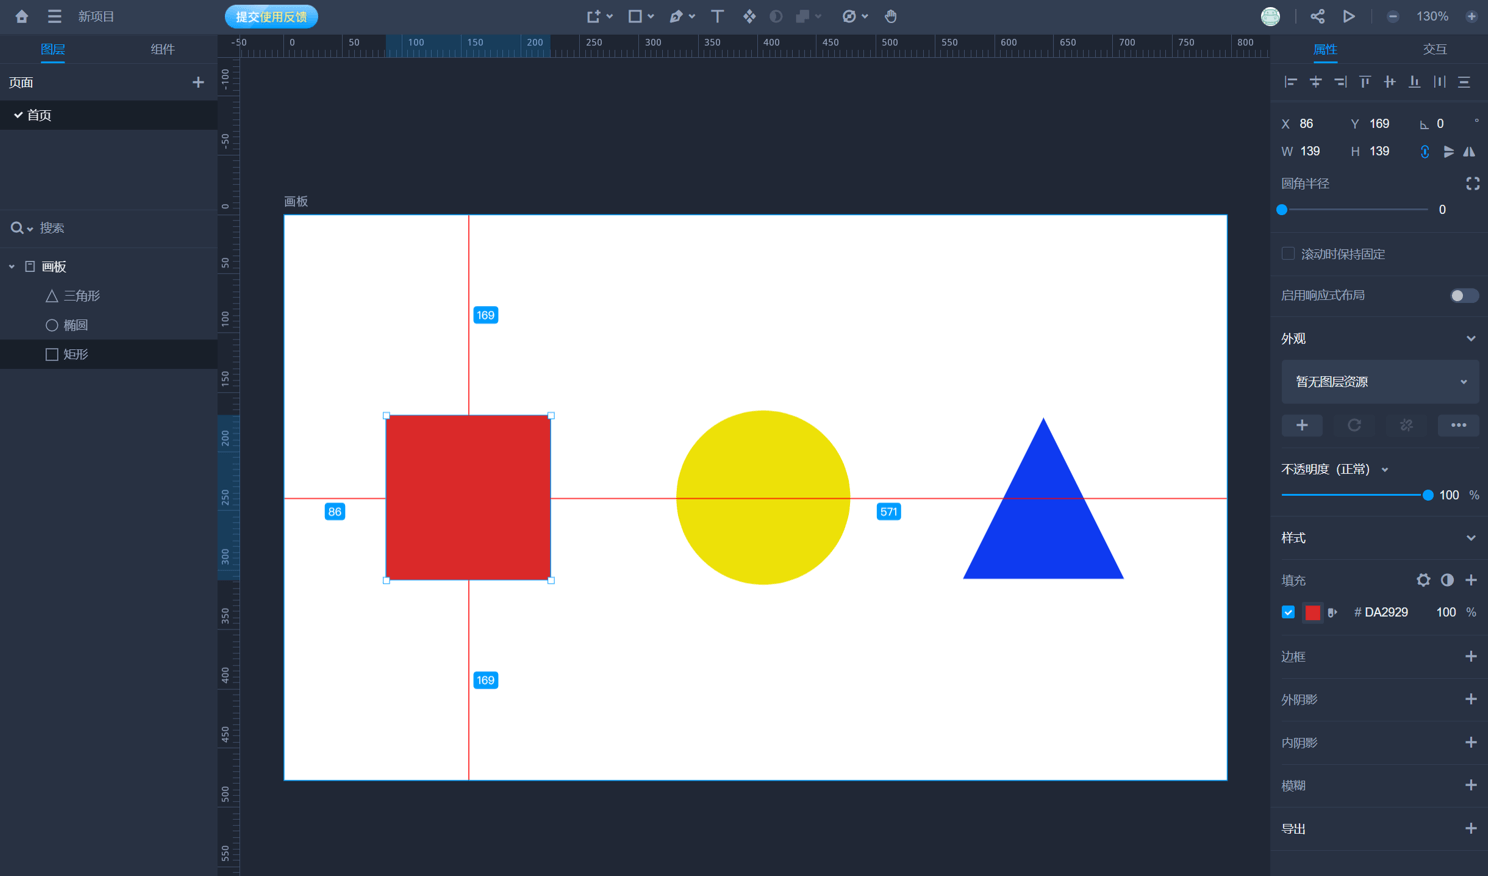The width and height of the screenshot is (1488, 876).
Task: Select the Text tool
Action: tap(717, 16)
